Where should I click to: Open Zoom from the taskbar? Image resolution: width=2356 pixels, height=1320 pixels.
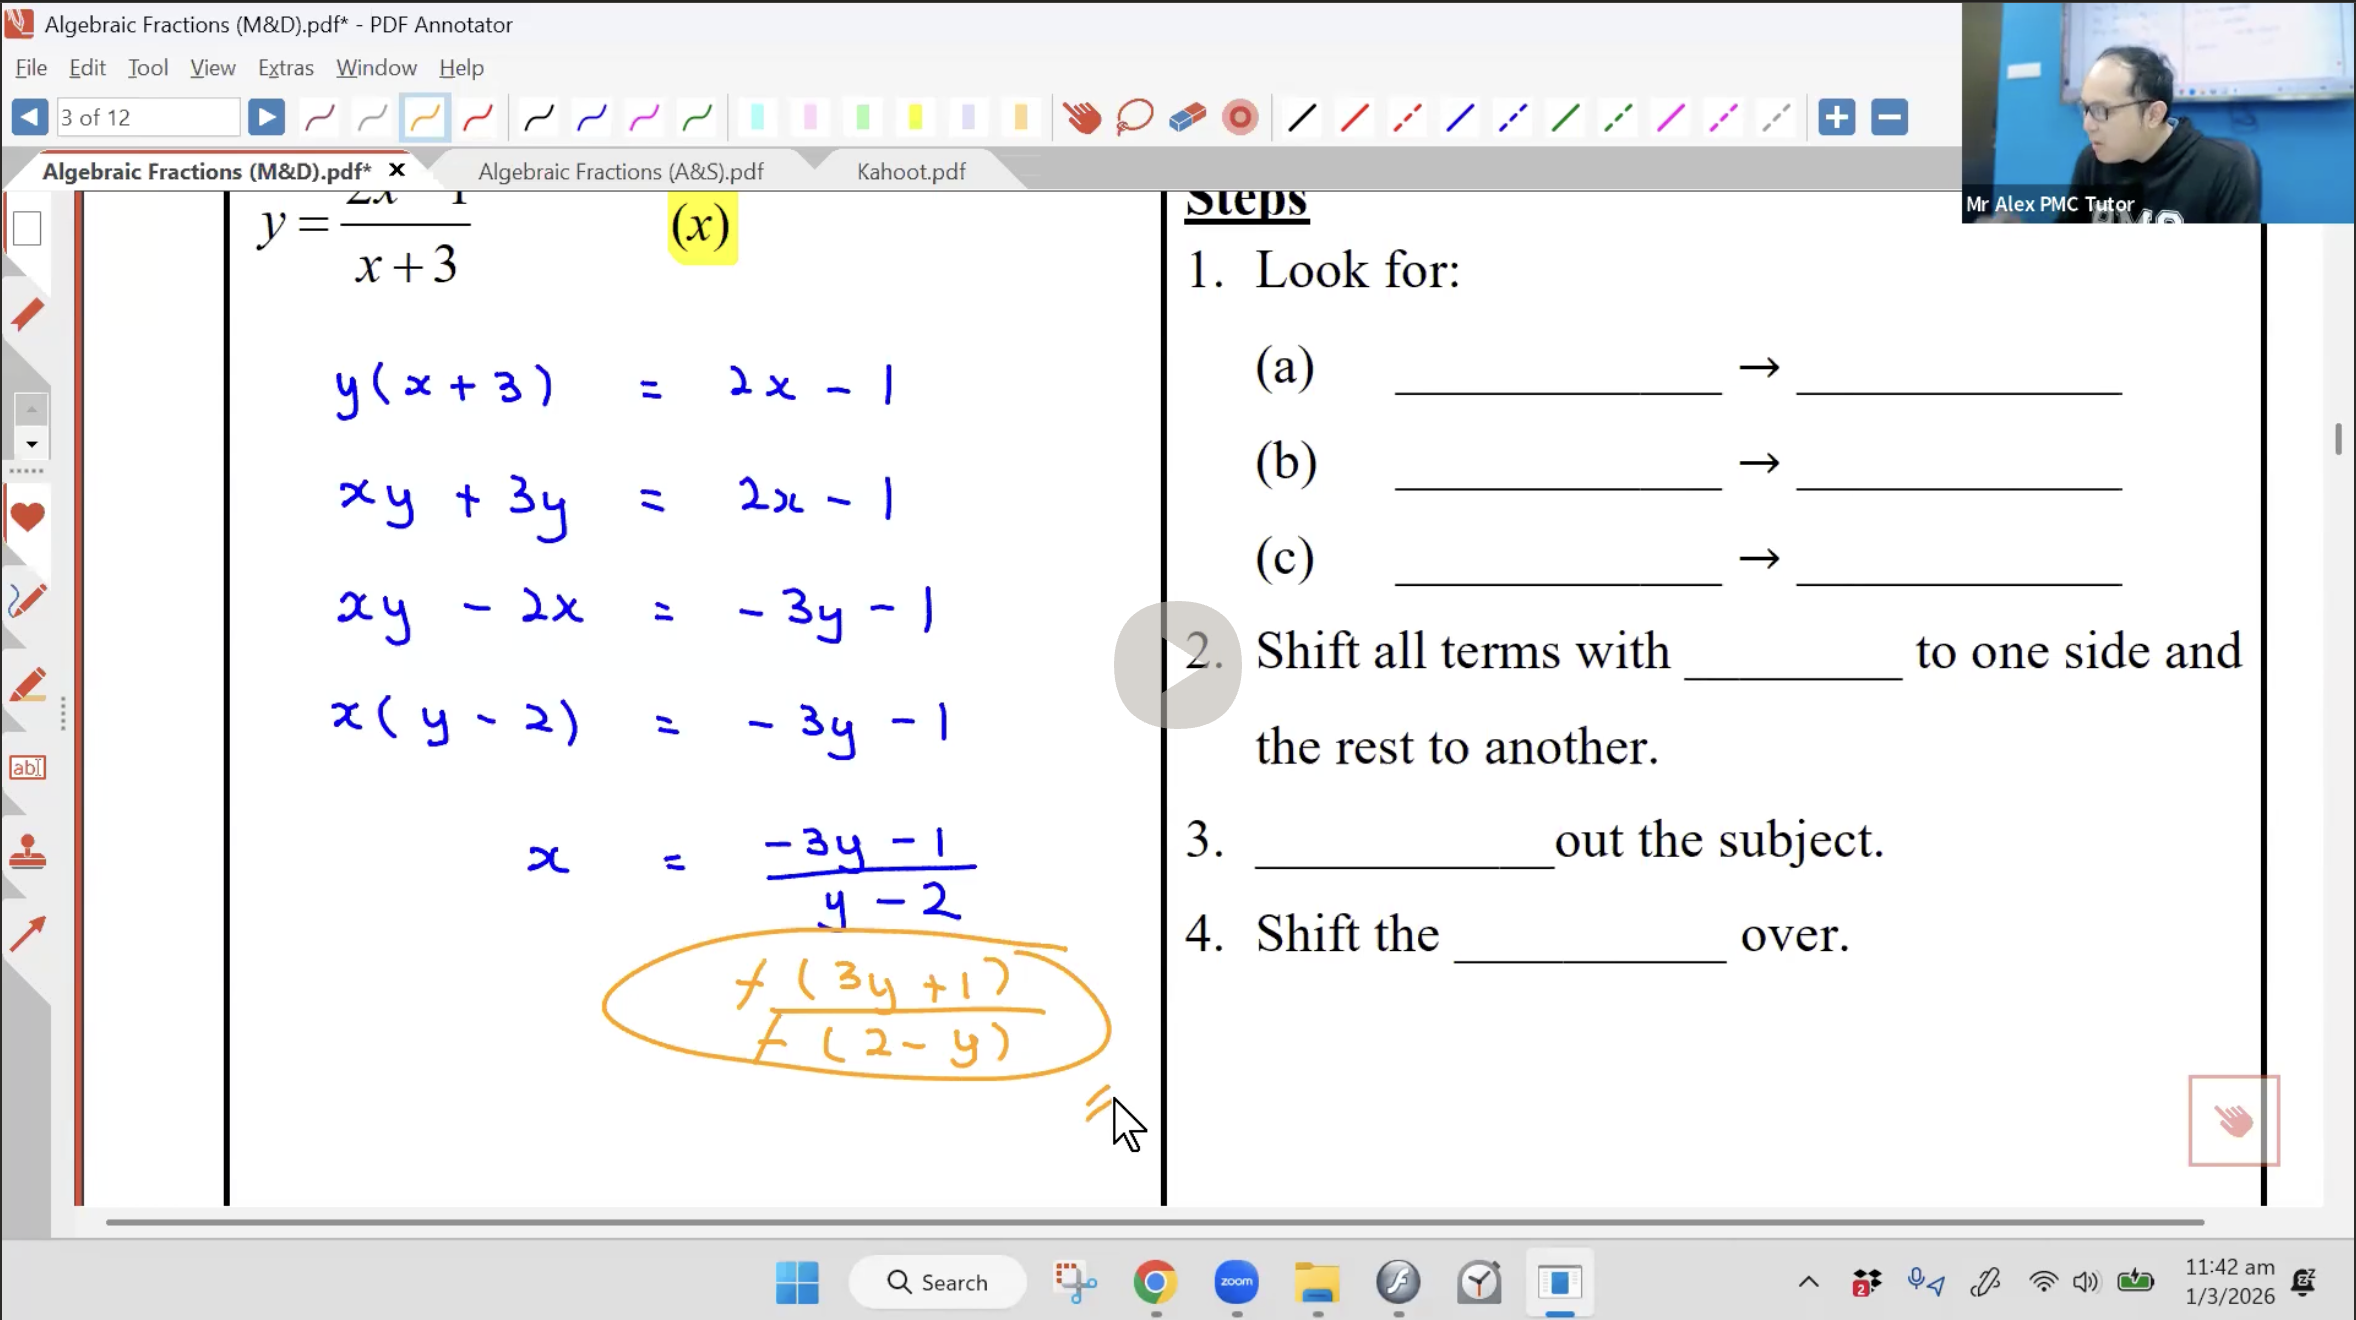[1236, 1282]
